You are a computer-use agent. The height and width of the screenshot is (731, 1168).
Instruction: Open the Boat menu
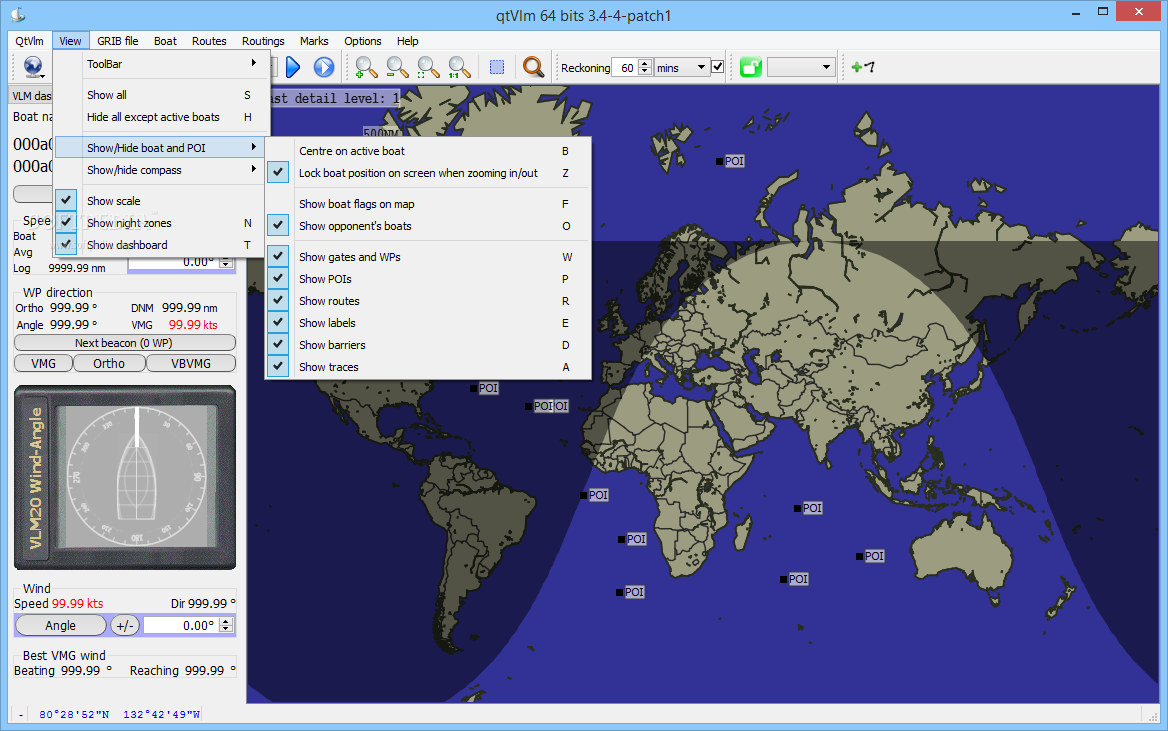[165, 41]
